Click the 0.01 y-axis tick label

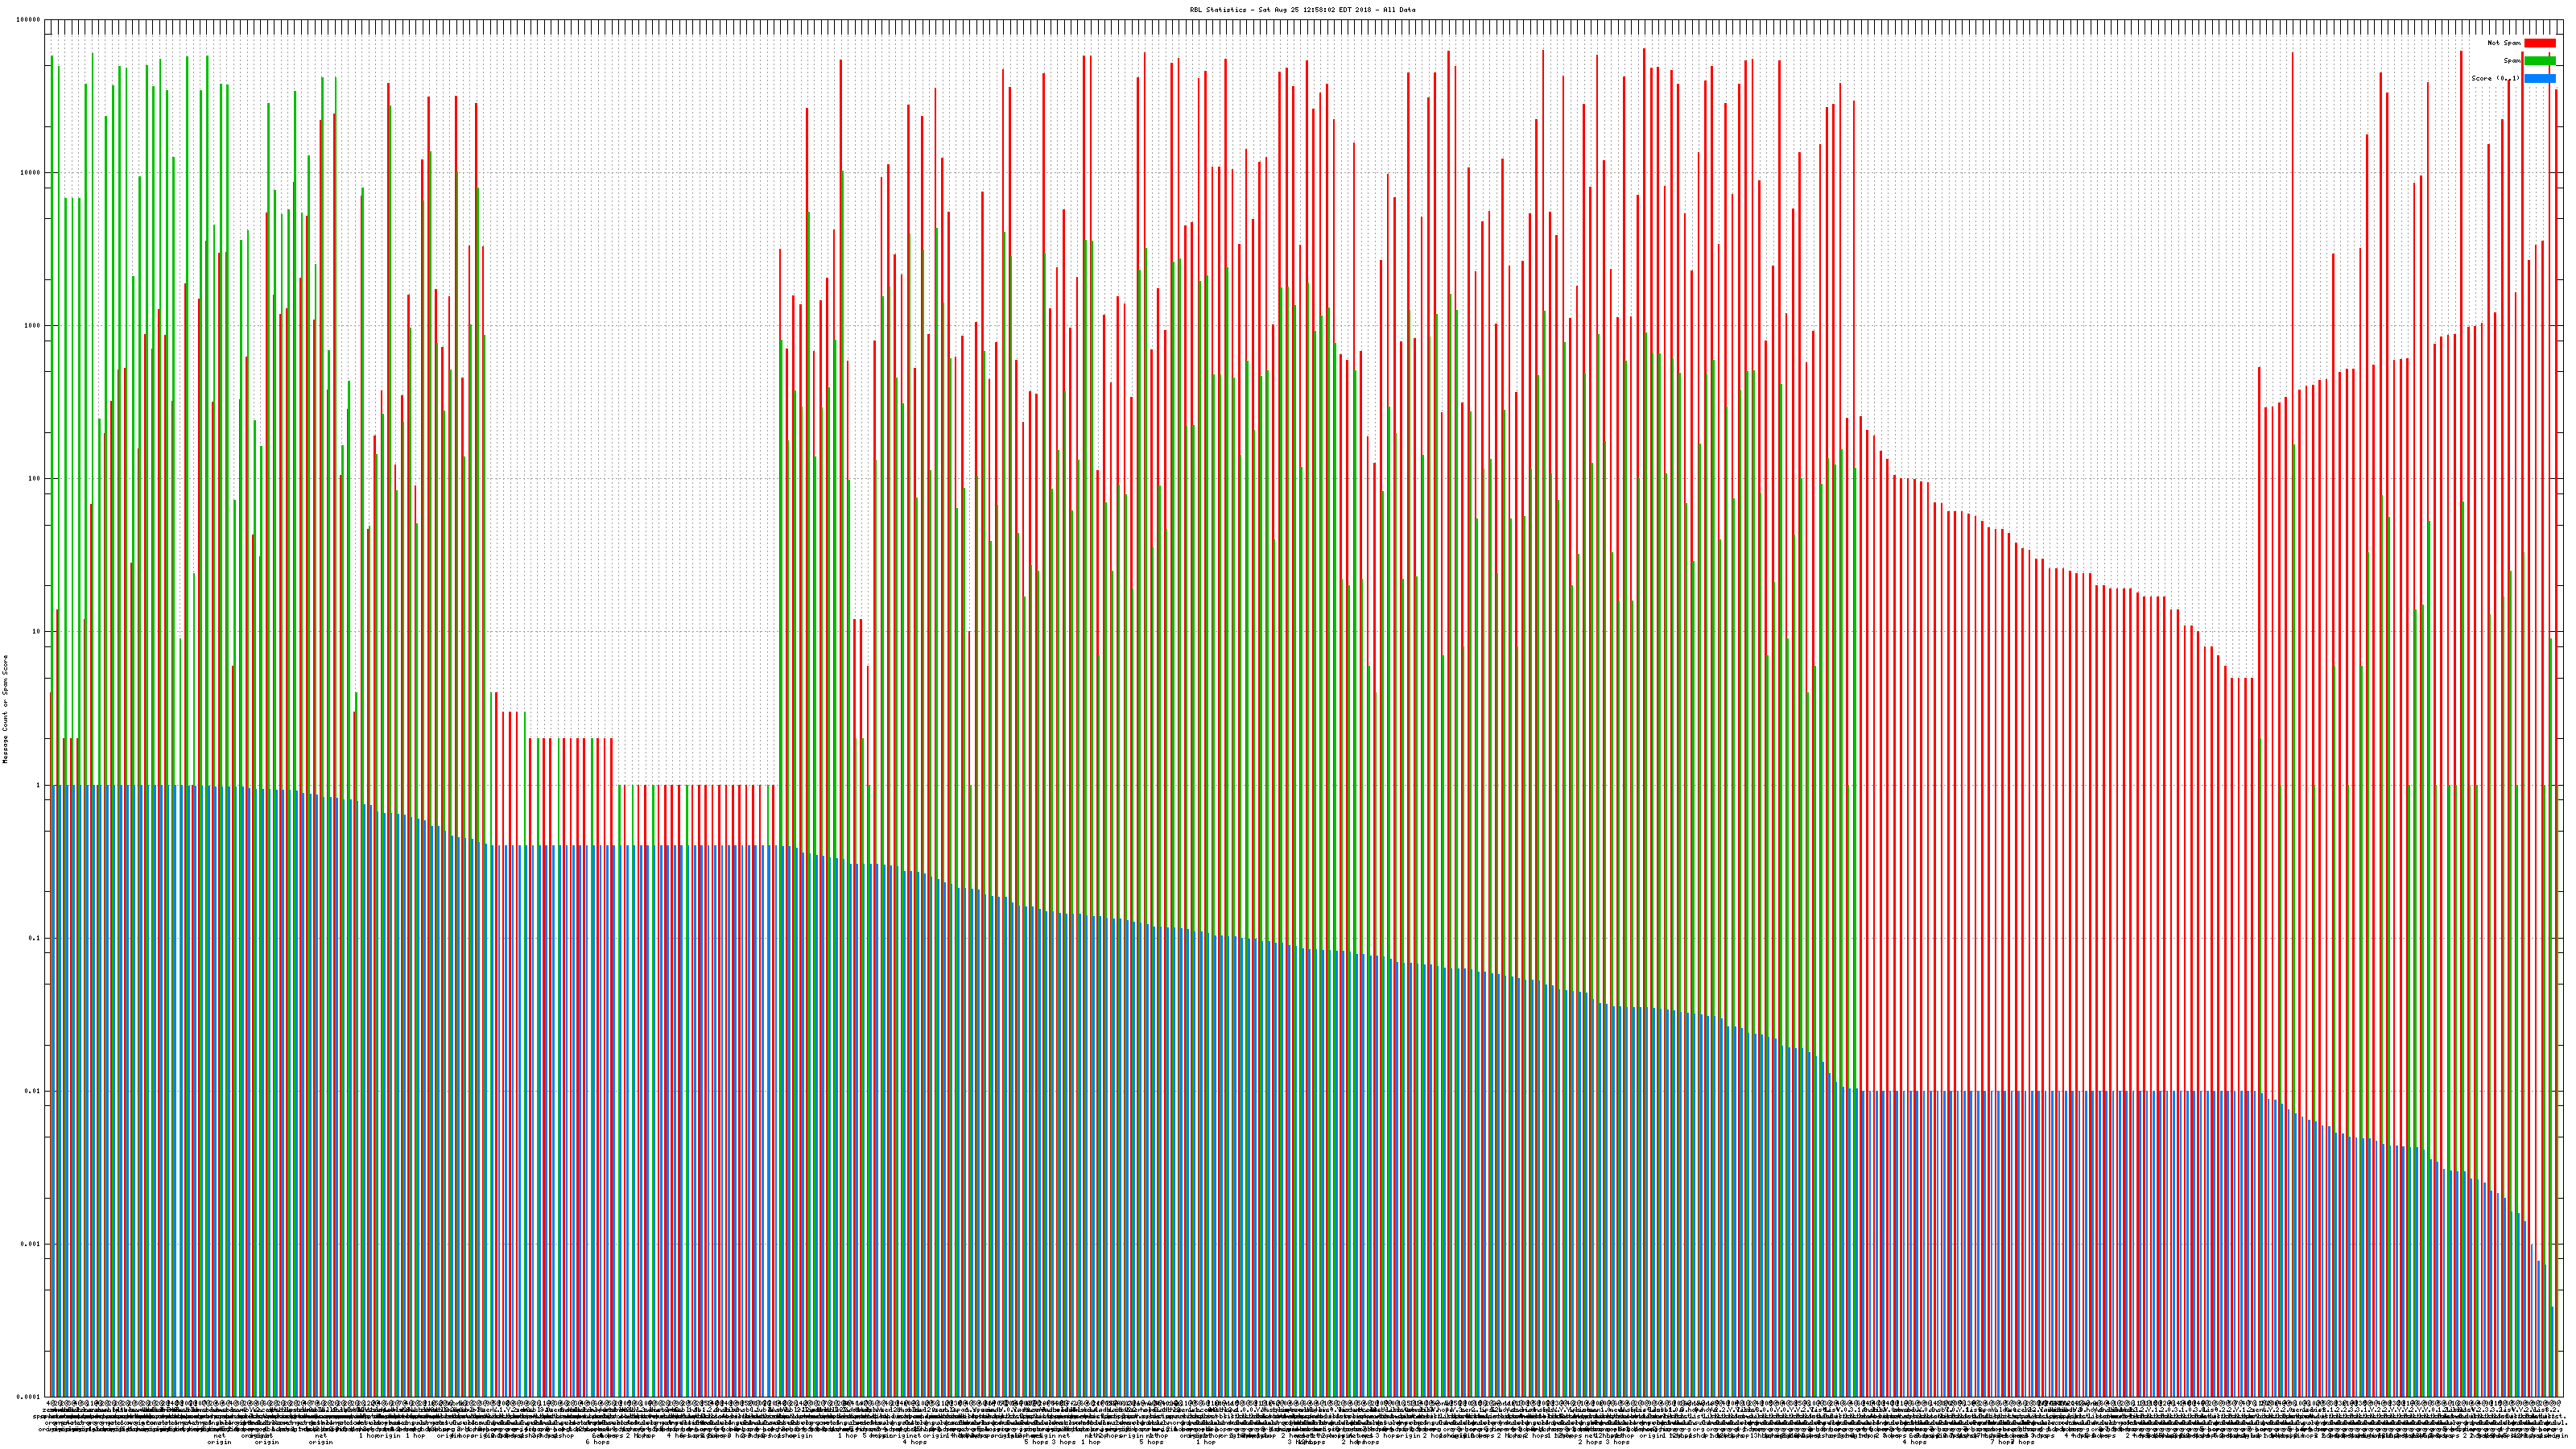(x=33, y=1091)
